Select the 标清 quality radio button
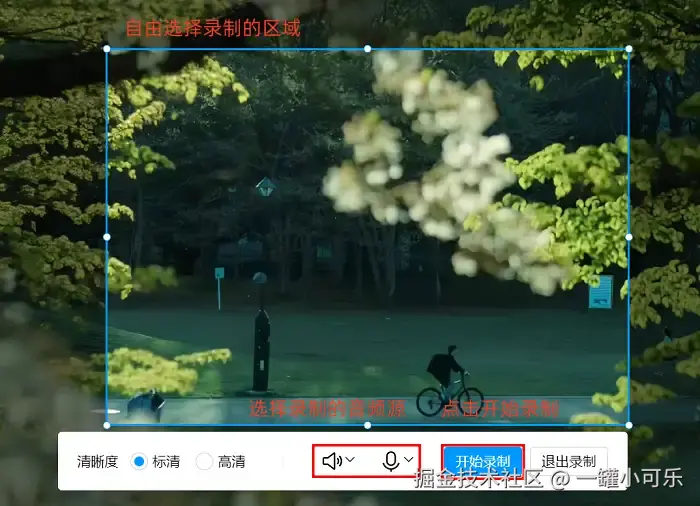The height and width of the screenshot is (506, 700). point(139,461)
